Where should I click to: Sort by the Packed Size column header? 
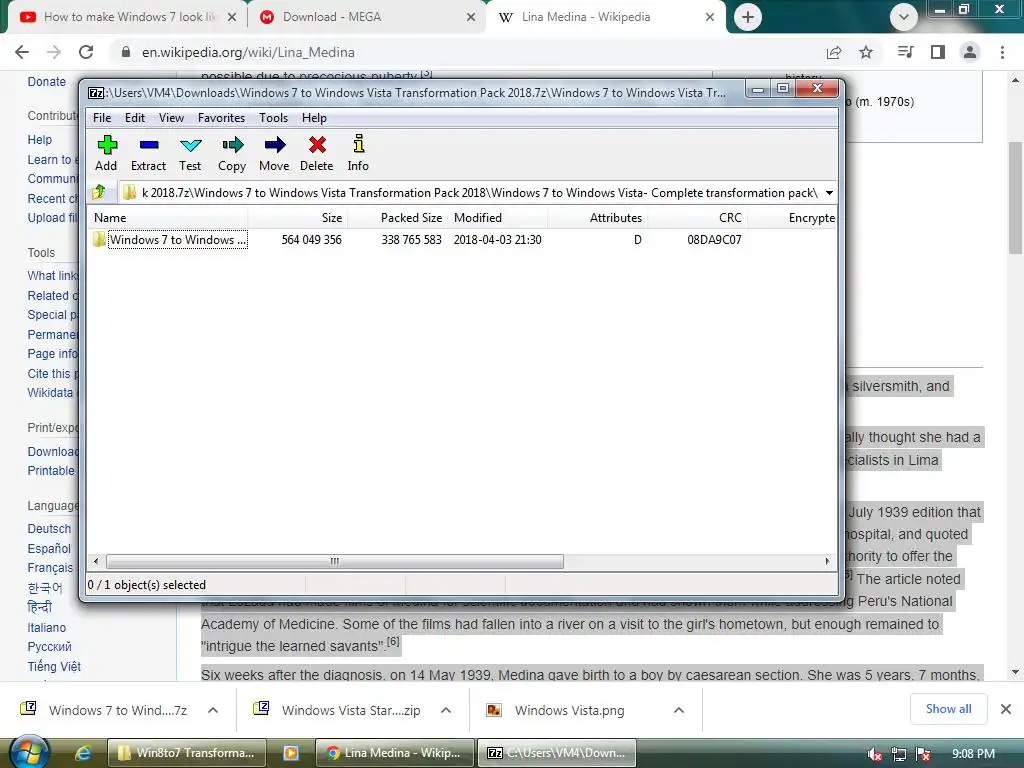(x=397, y=217)
